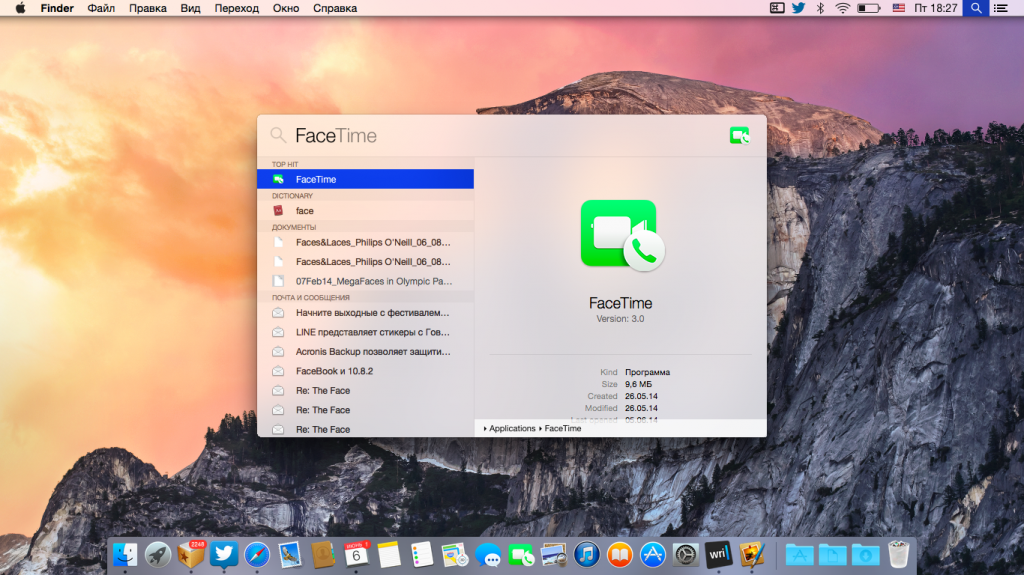Open the Finder menu
This screenshot has width=1024, height=575.
[x=57, y=8]
